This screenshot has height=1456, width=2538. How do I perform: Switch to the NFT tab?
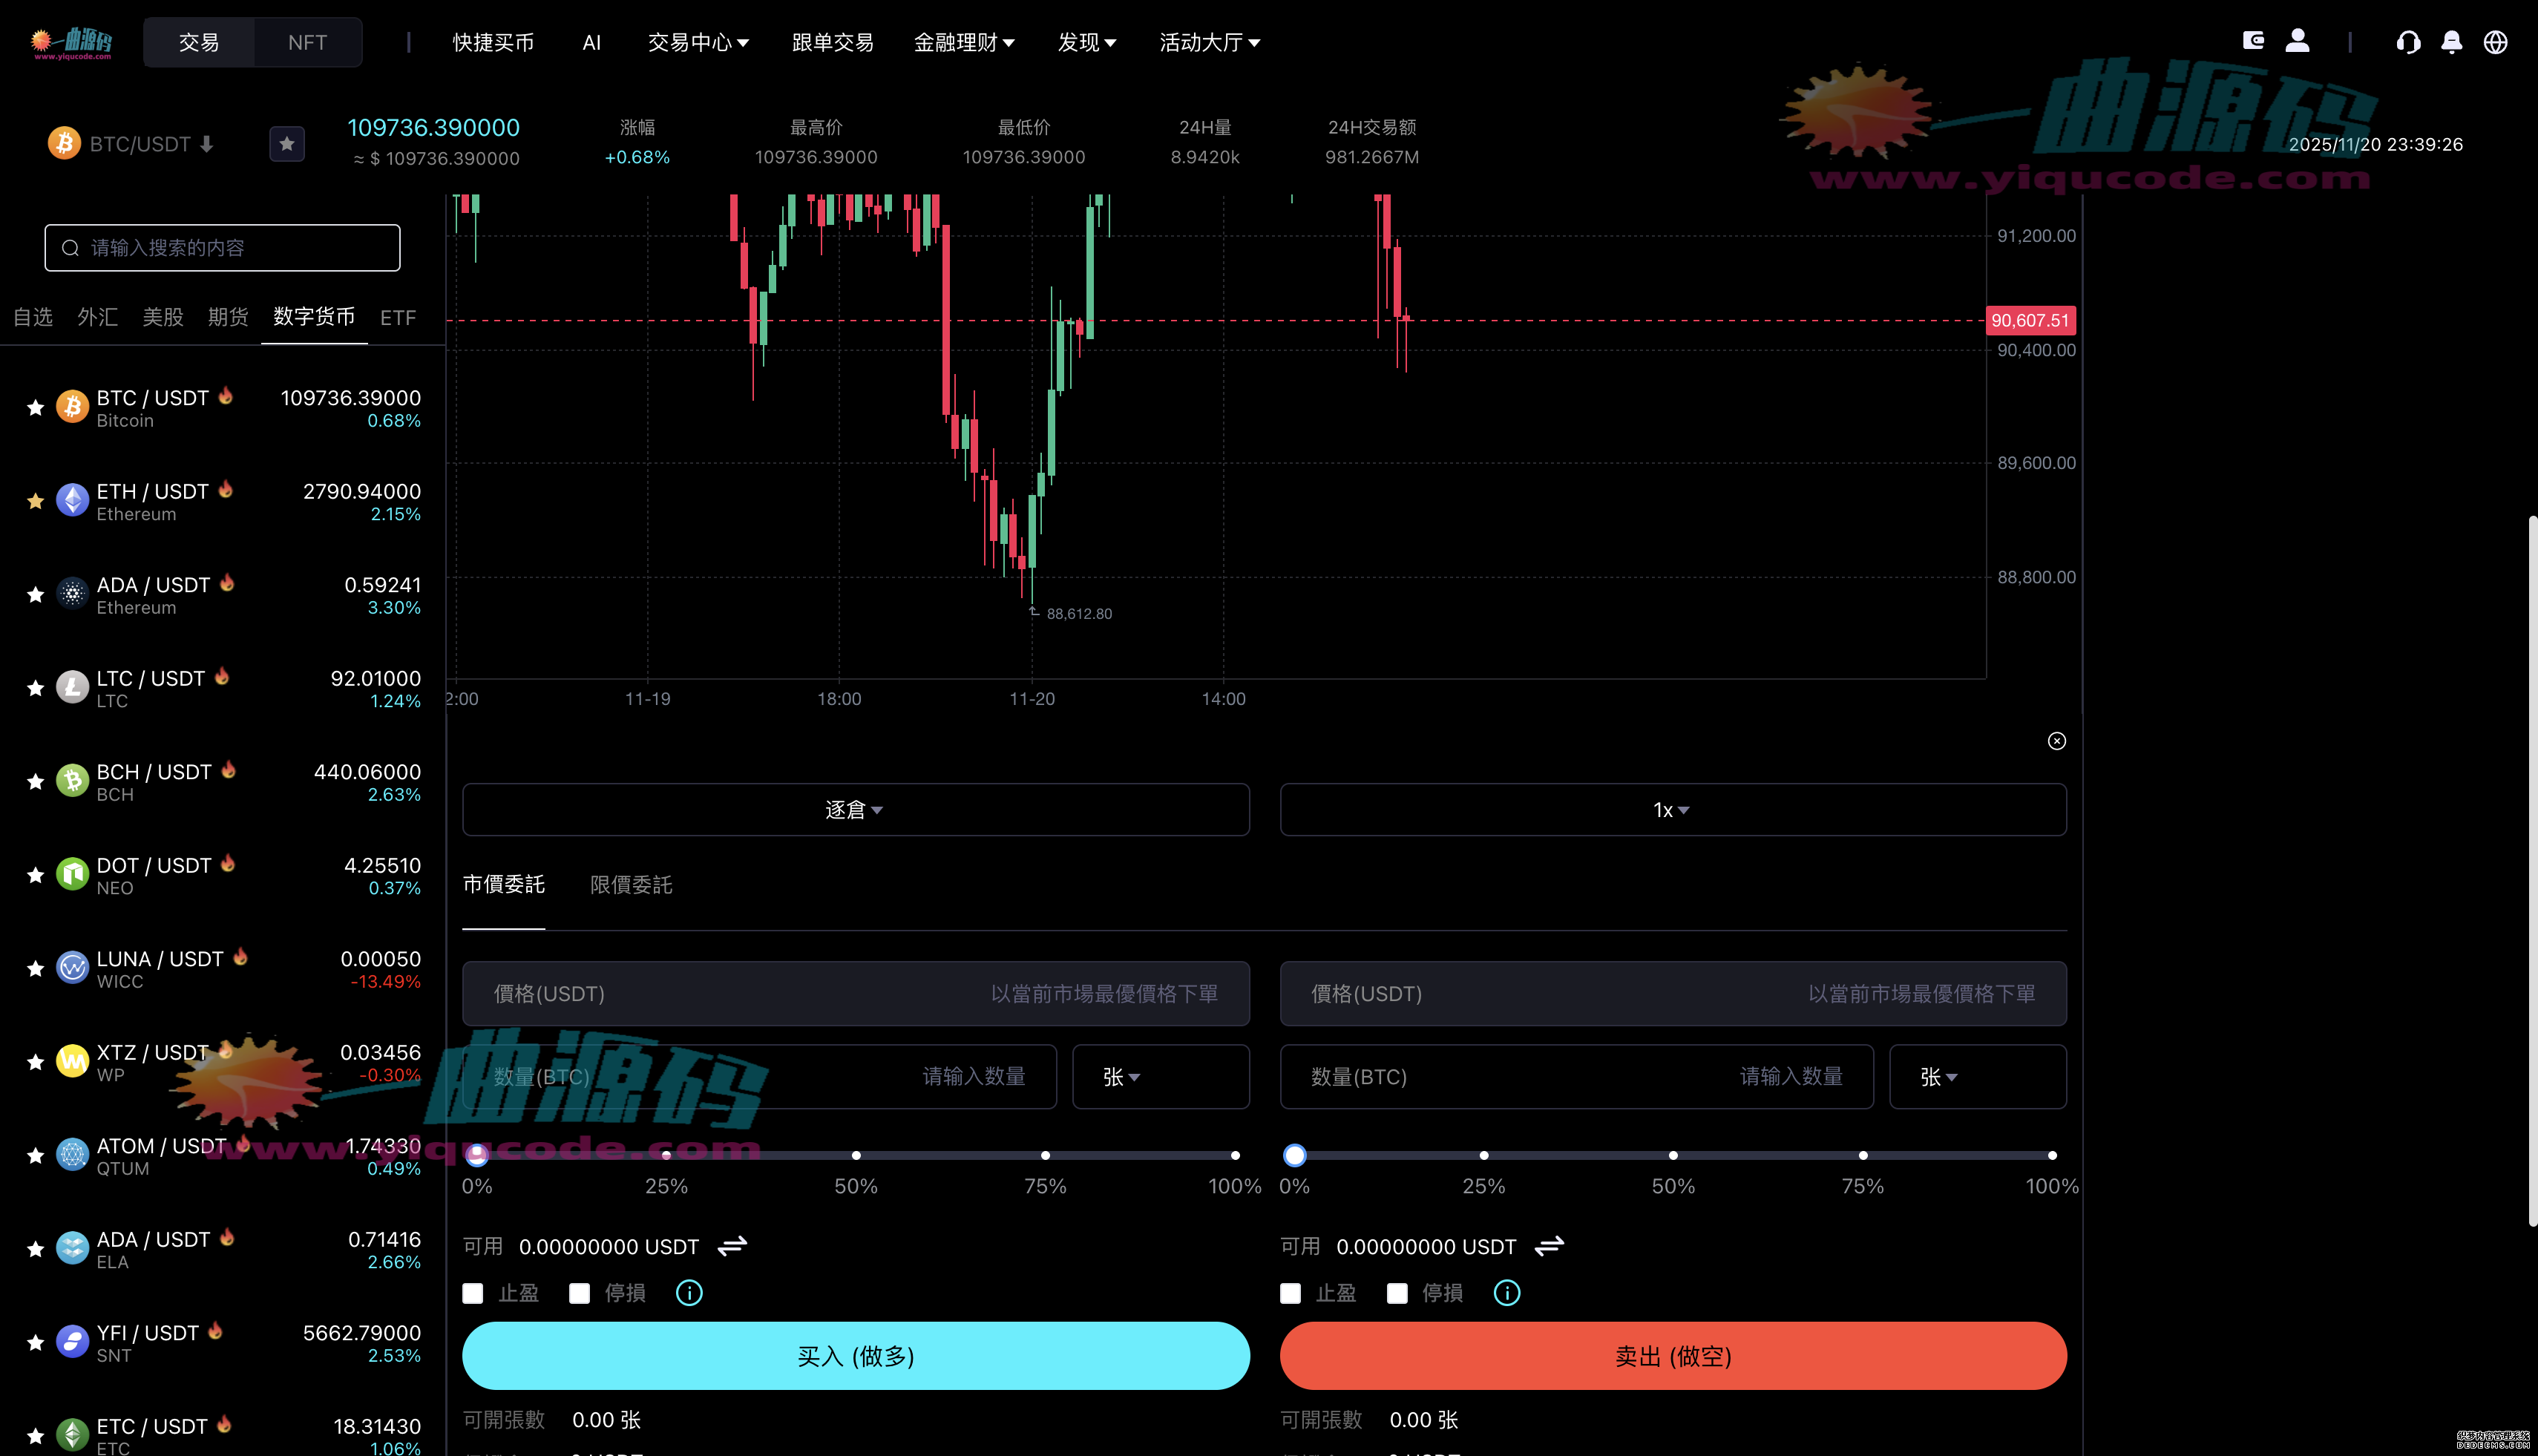[307, 42]
